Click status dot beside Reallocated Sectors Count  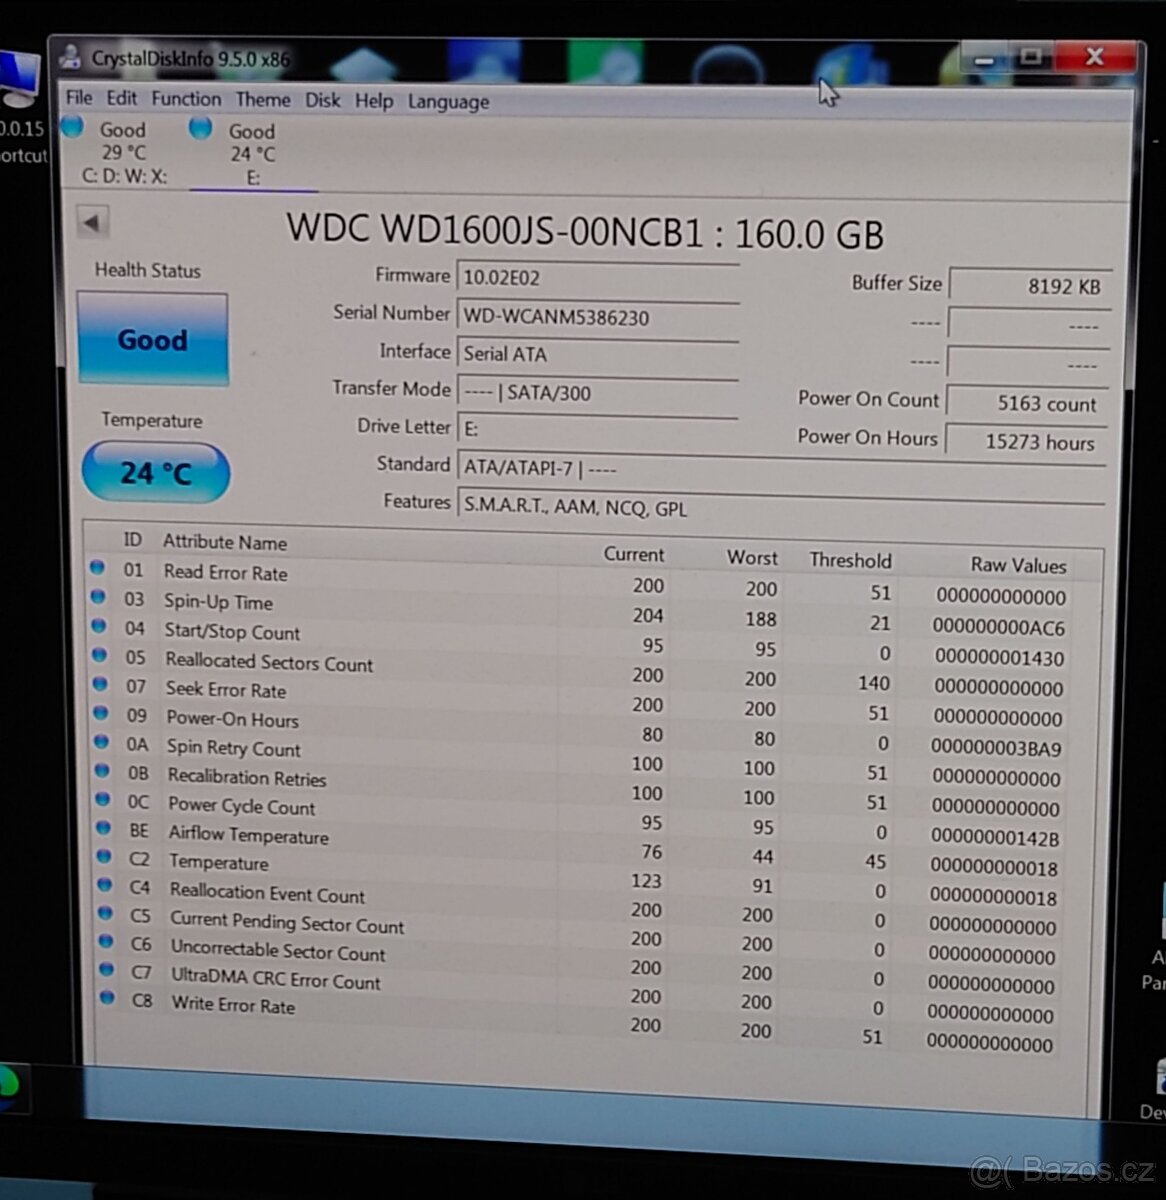point(99,655)
